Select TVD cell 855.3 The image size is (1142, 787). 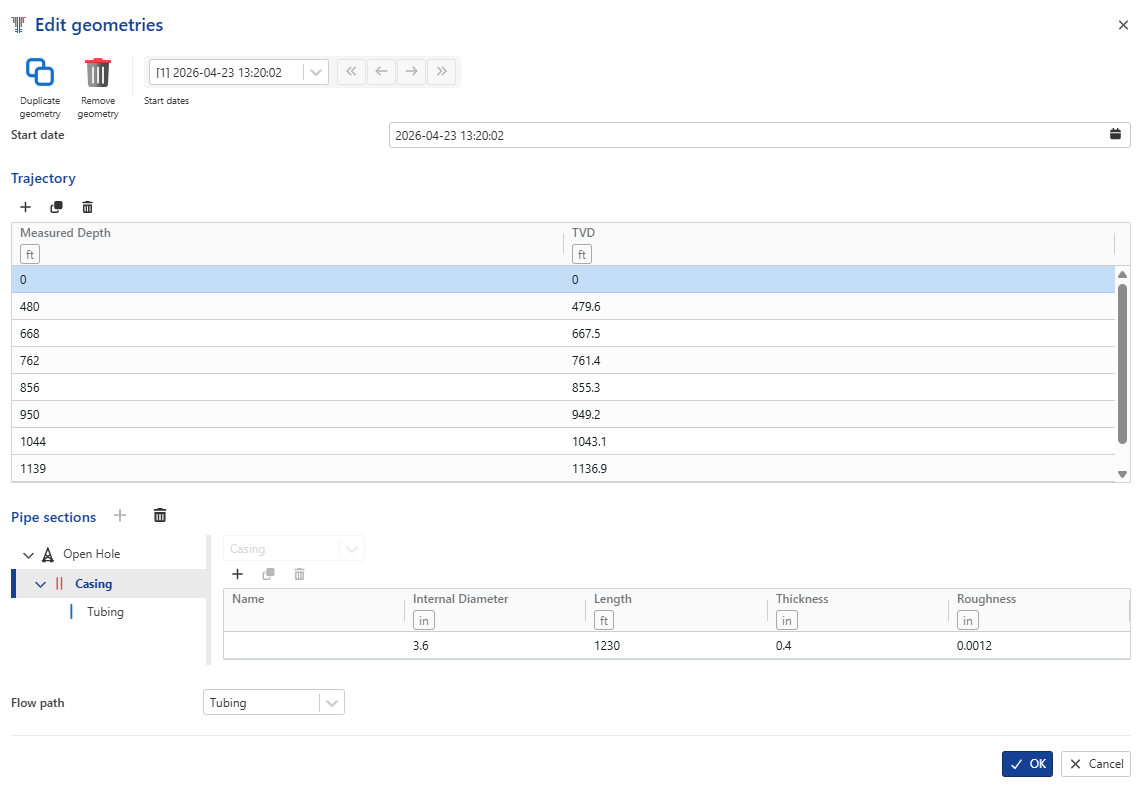coord(839,387)
